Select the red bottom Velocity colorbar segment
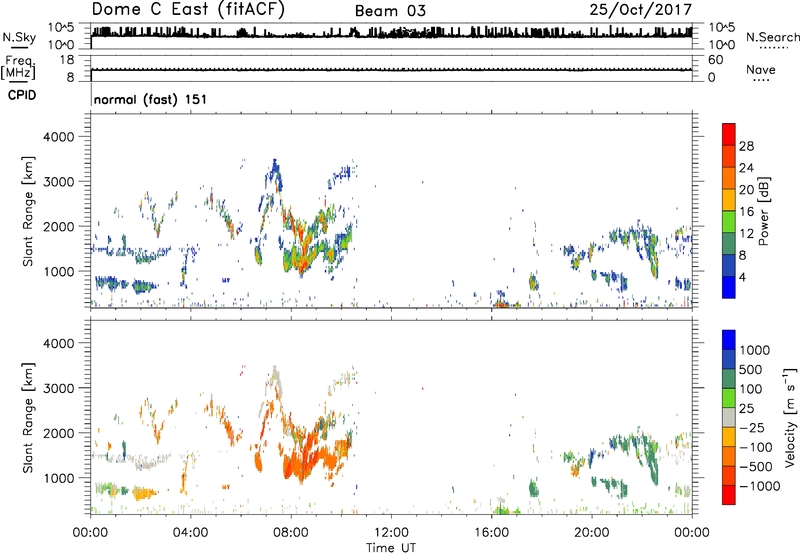This screenshot has width=800, height=554. (729, 495)
